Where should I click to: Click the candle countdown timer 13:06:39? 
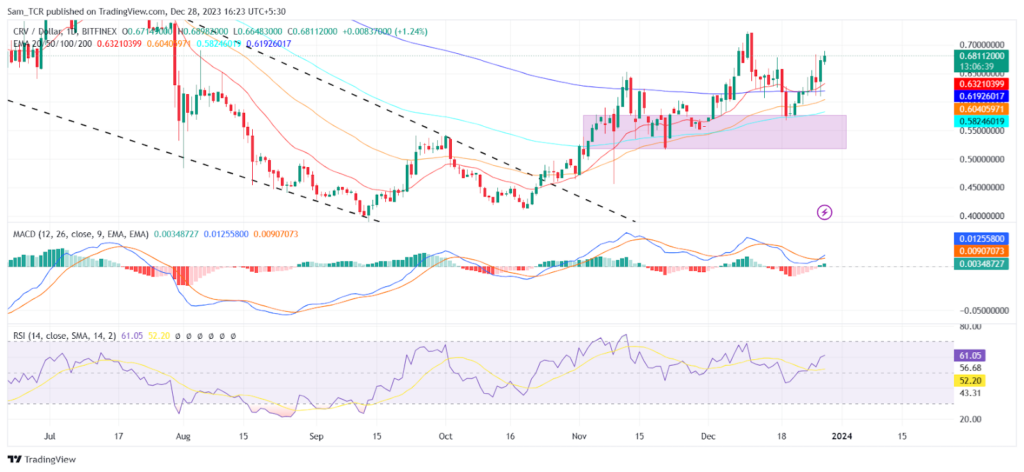pos(976,67)
